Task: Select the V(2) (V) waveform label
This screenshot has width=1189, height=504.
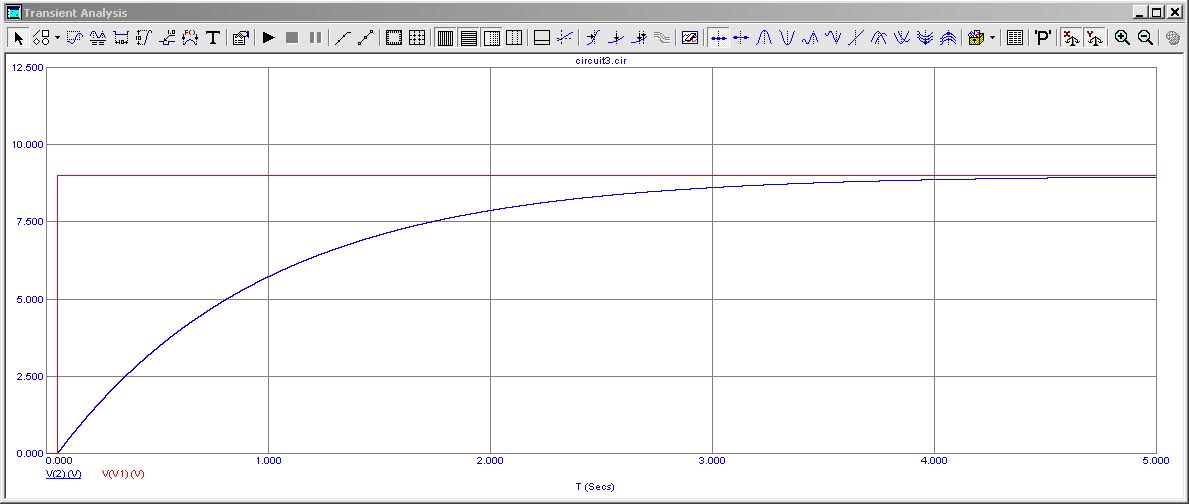Action: (63, 474)
